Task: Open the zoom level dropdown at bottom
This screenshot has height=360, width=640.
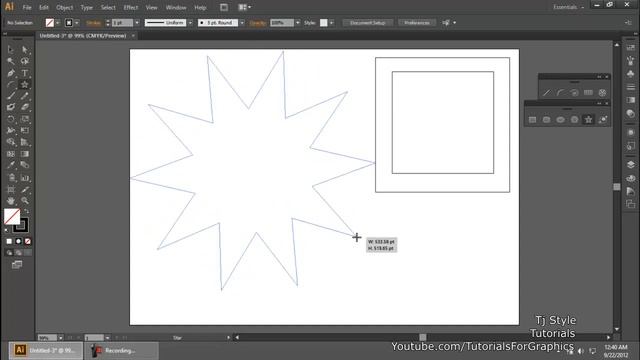Action: coord(60,338)
